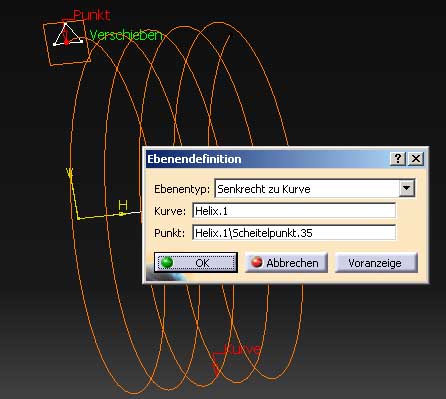The height and width of the screenshot is (399, 446).
Task: Click the green Verschieben label
Action: (126, 35)
